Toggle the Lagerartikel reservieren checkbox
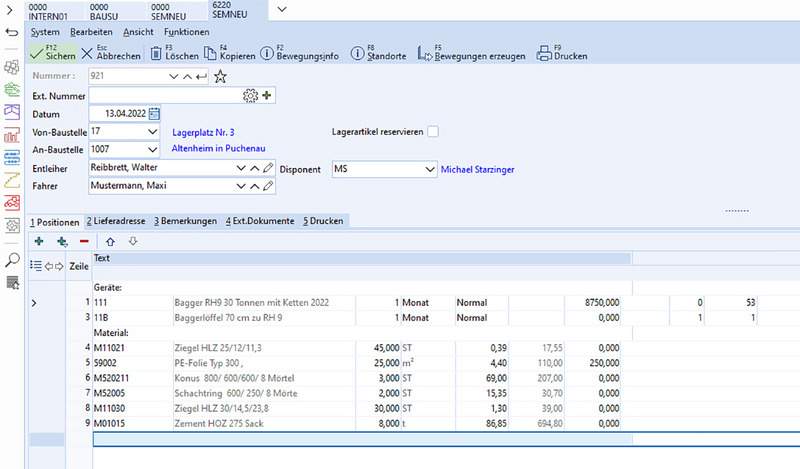The image size is (800, 469). [x=433, y=131]
